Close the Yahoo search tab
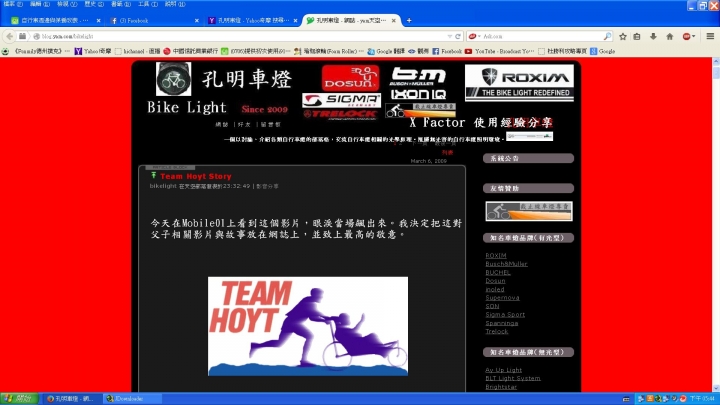 click(x=295, y=21)
